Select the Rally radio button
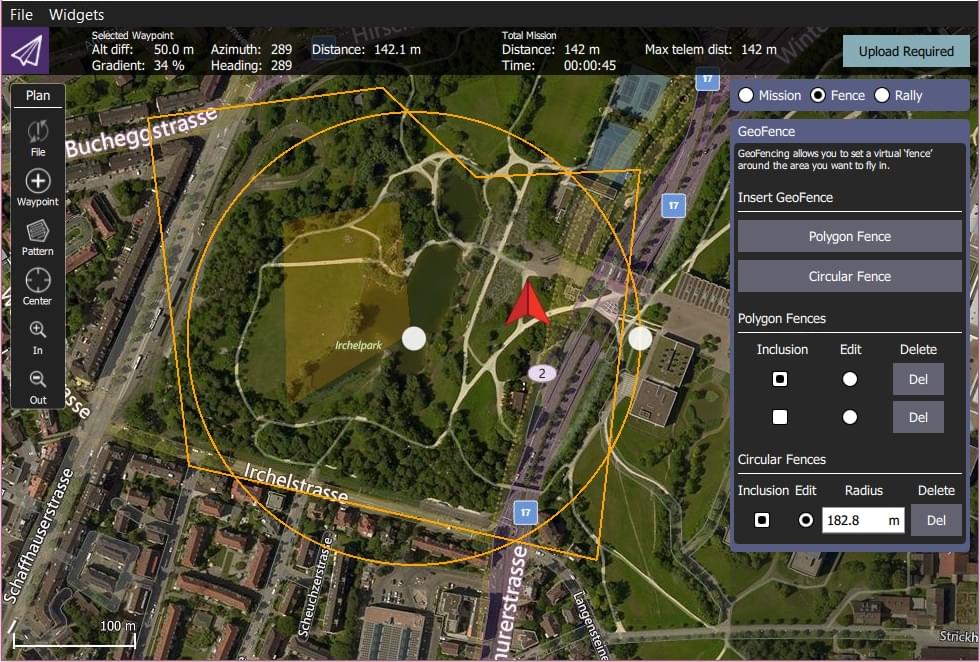Viewport: 980px width, 662px height. (881, 95)
